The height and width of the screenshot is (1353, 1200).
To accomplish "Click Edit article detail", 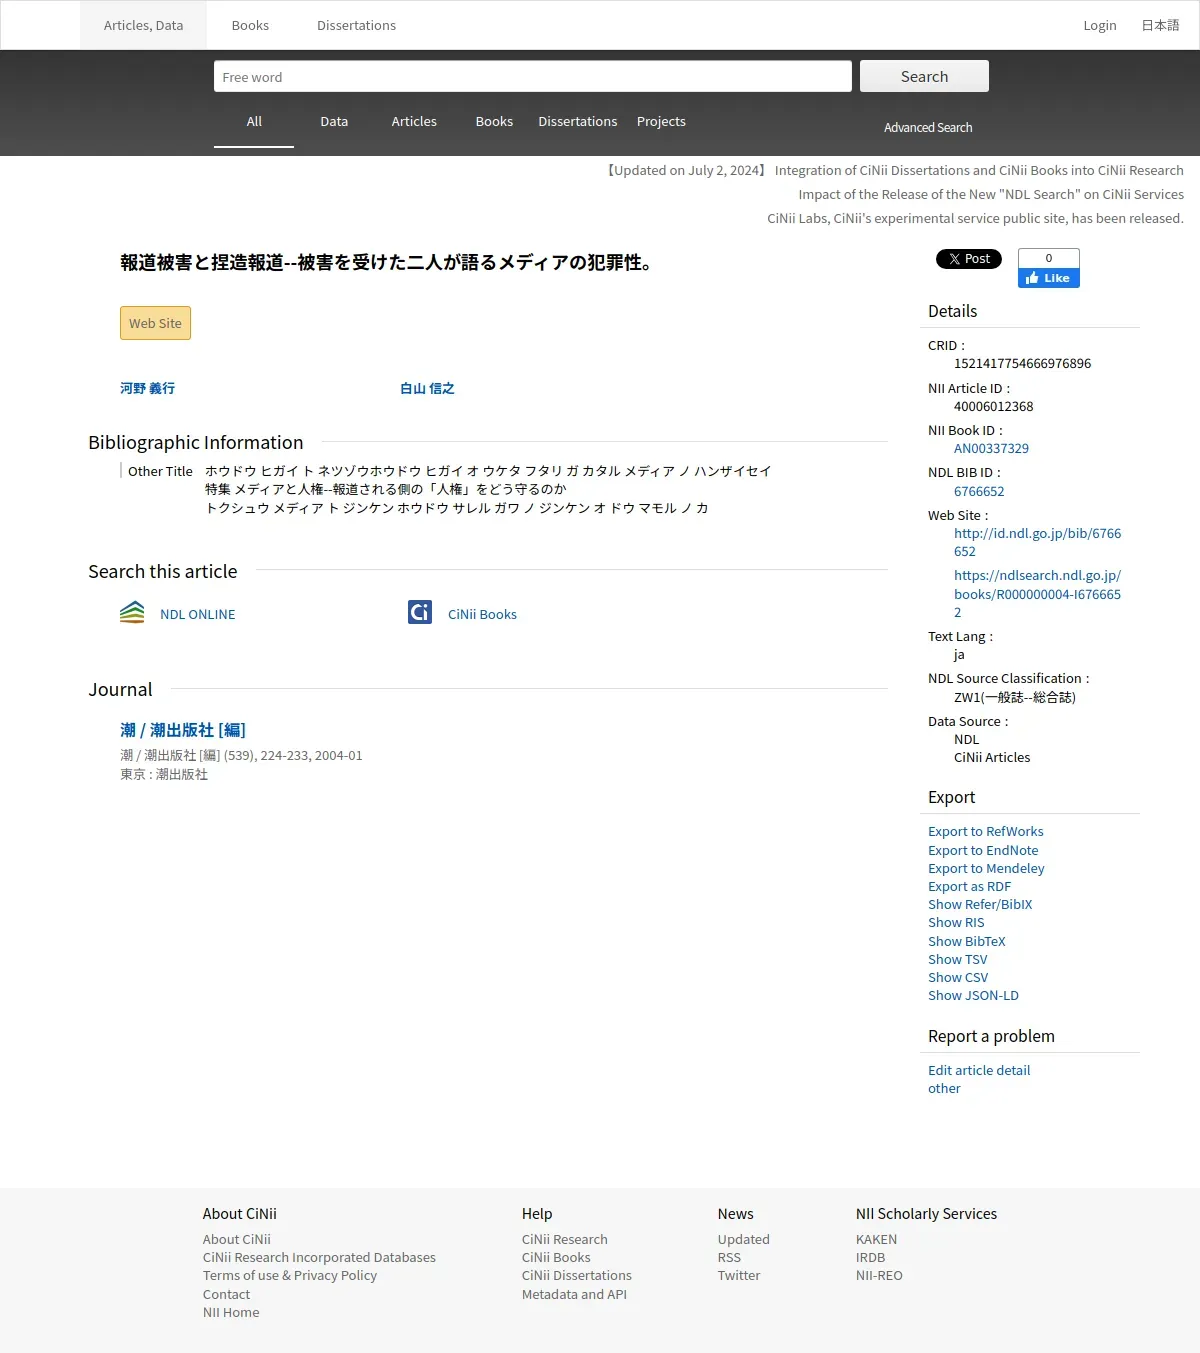I will (979, 1070).
